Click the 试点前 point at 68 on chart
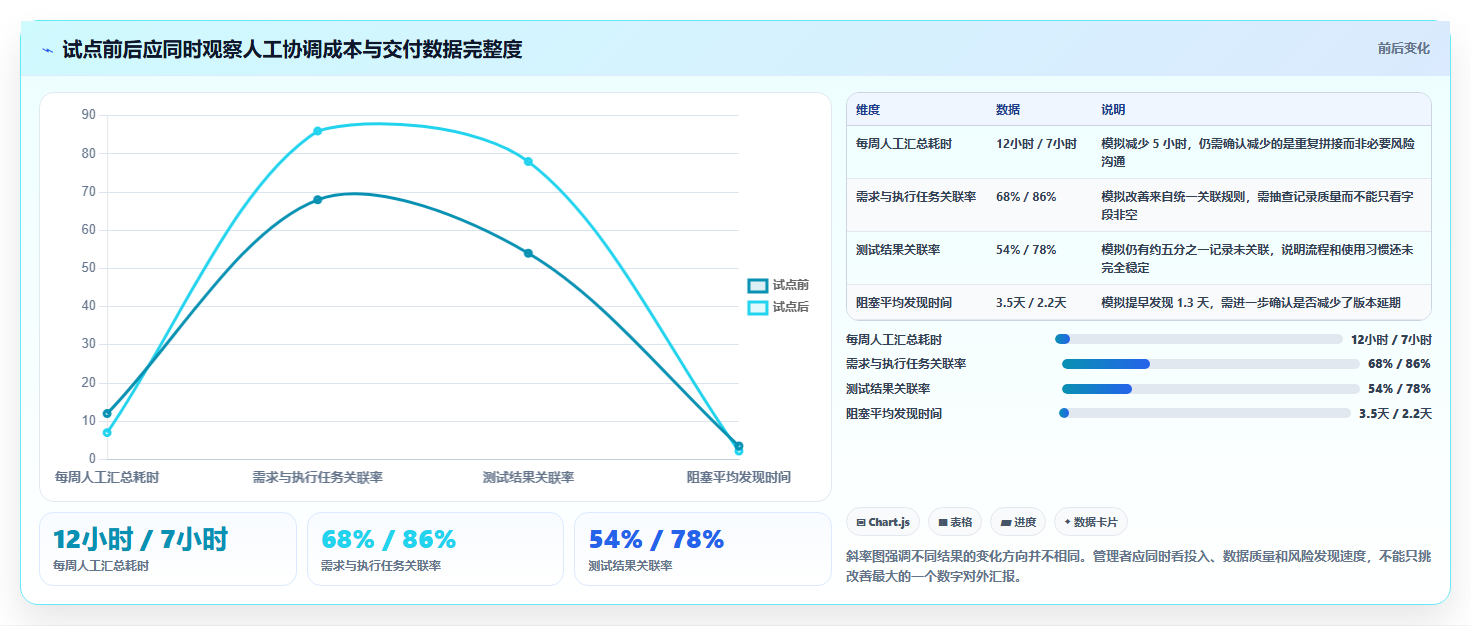 tap(318, 200)
